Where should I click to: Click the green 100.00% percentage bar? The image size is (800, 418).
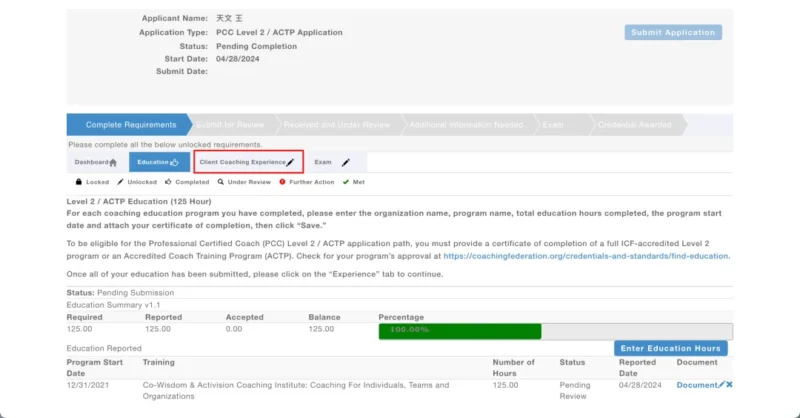point(459,331)
